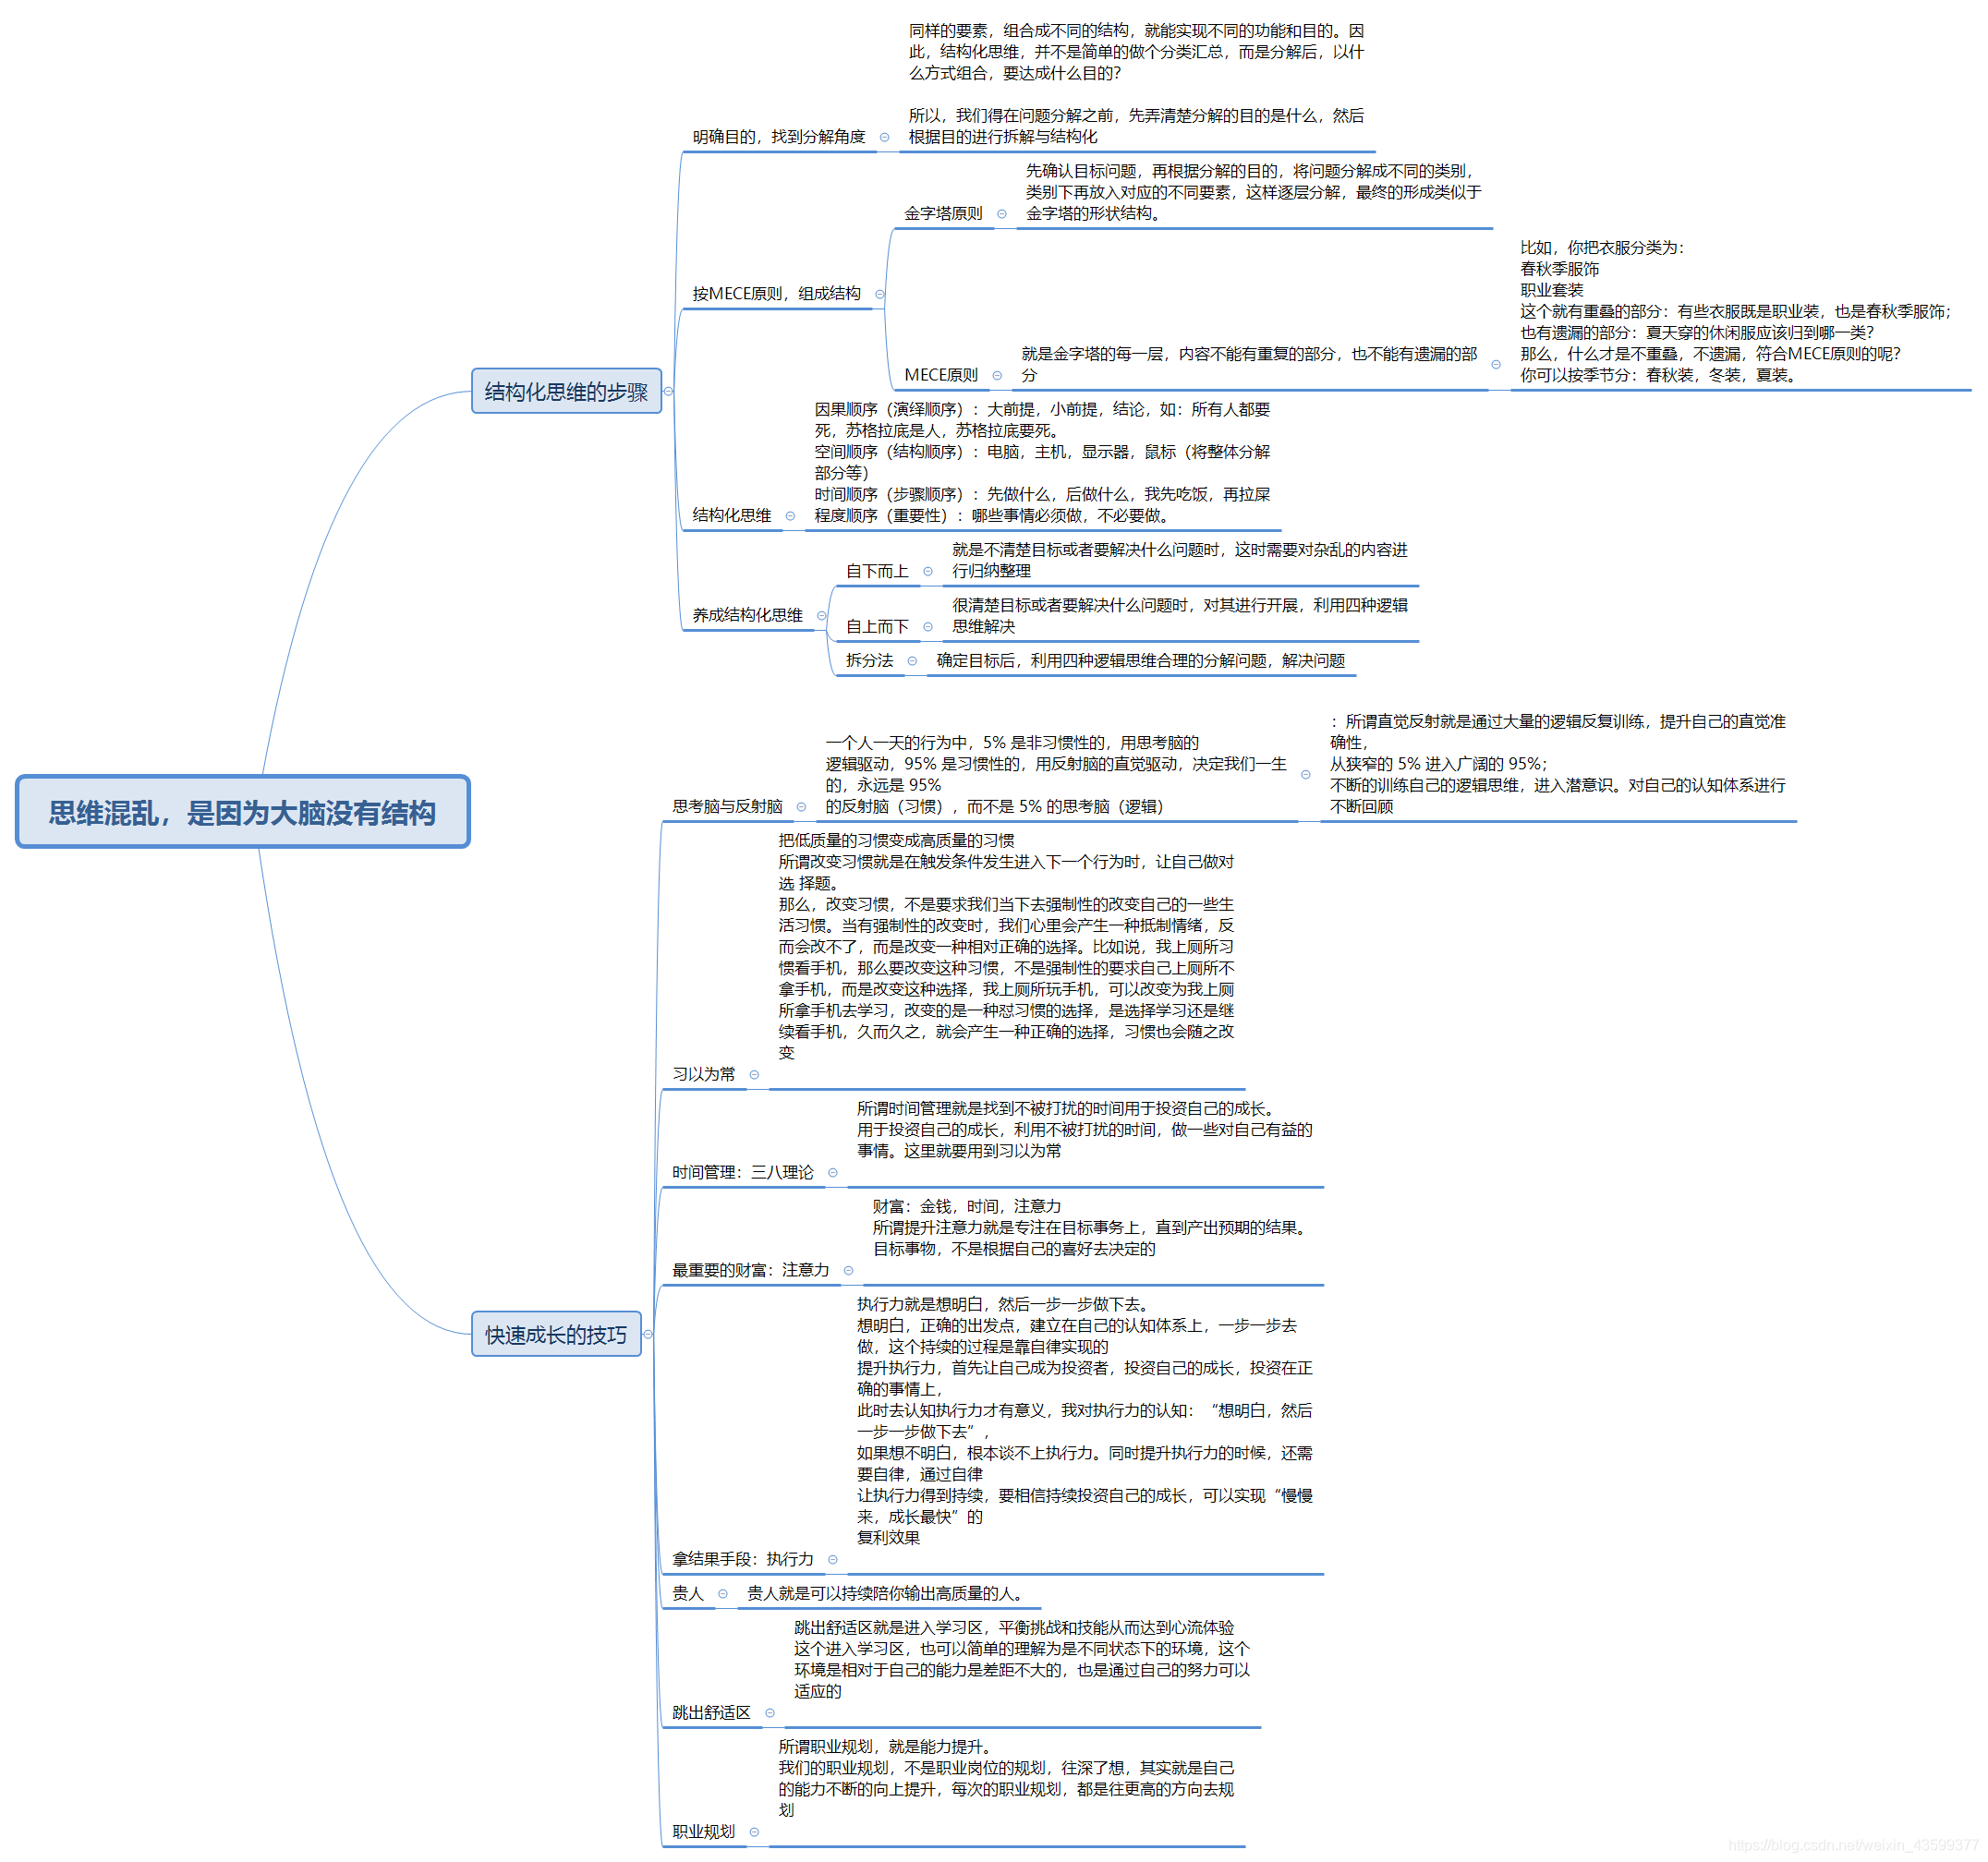
Task: Select the 自上而下 label
Action: (x=877, y=627)
